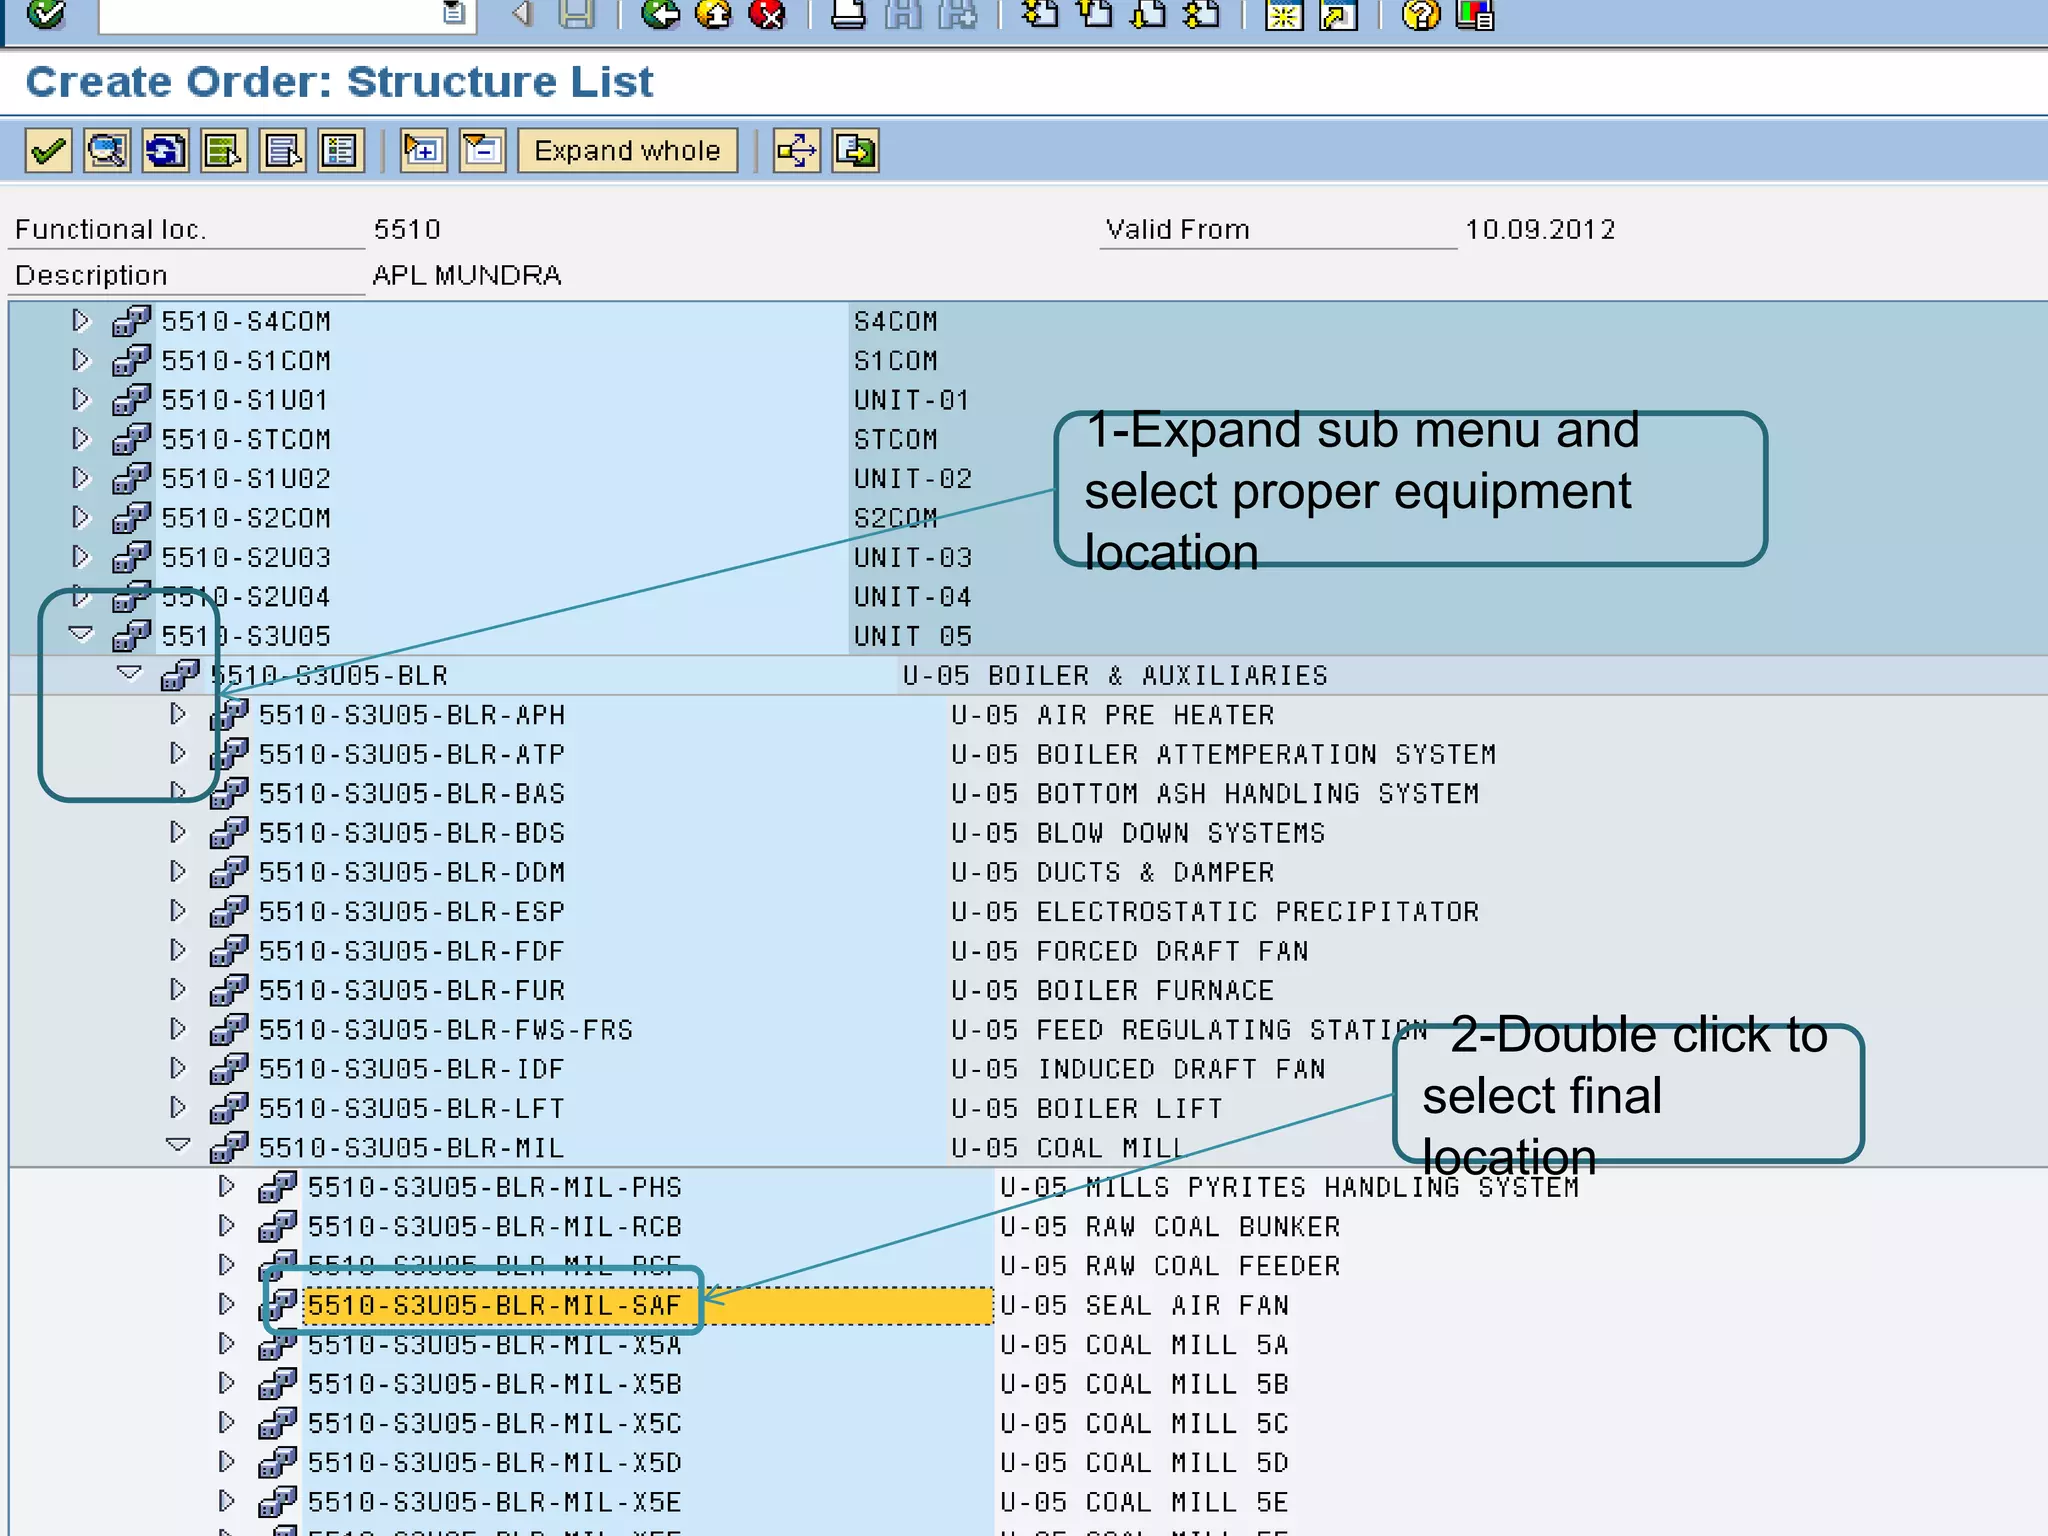
Task: Click the Save floppy disk icon
Action: (x=577, y=13)
